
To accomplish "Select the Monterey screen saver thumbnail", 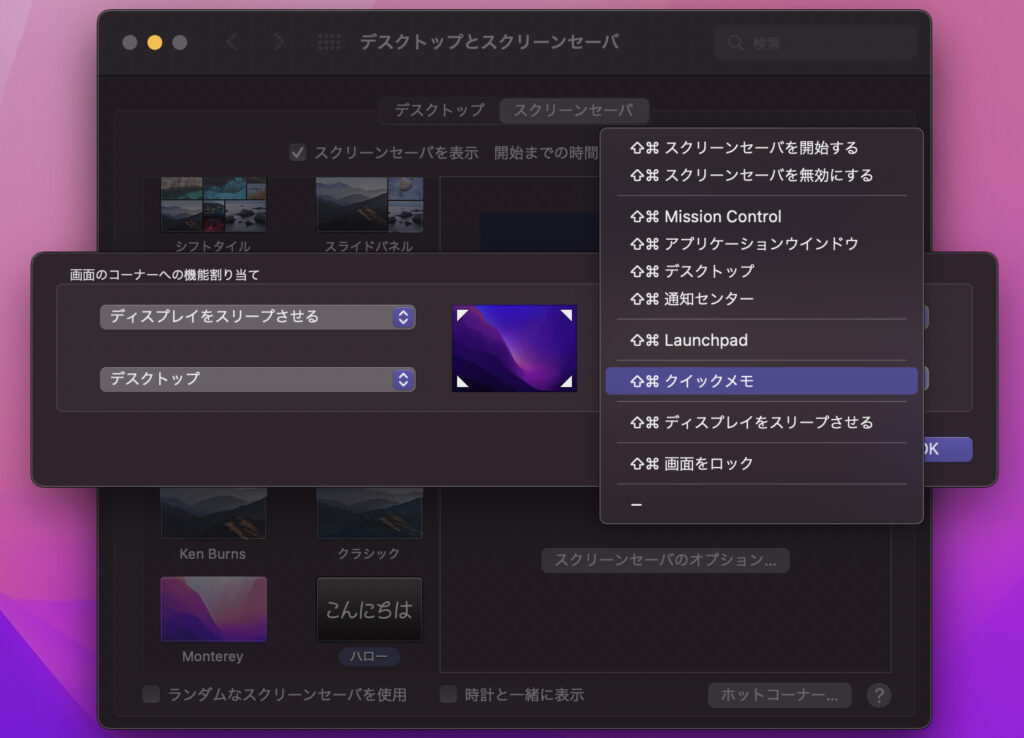I will [x=213, y=609].
